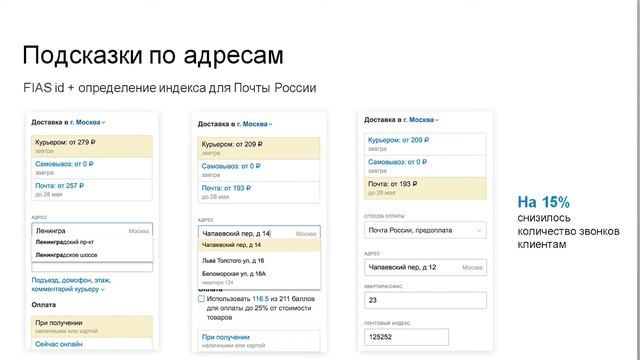Select Почта от 257 ₽ delivery option

[x=92, y=189]
